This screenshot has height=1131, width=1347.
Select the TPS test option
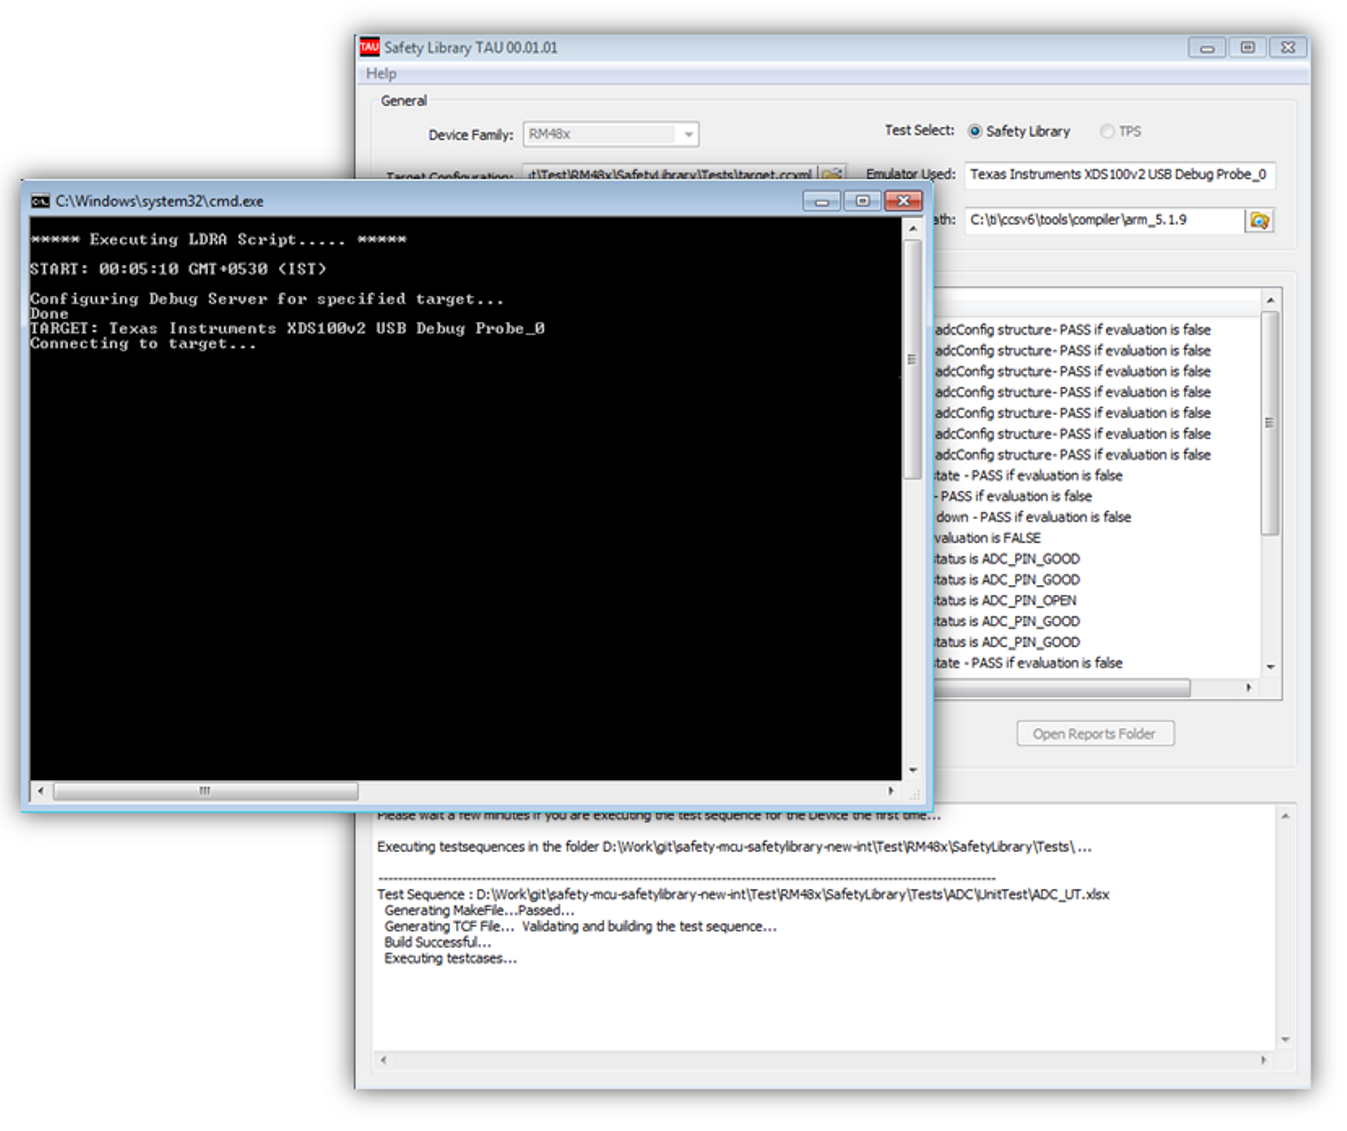click(x=1107, y=131)
